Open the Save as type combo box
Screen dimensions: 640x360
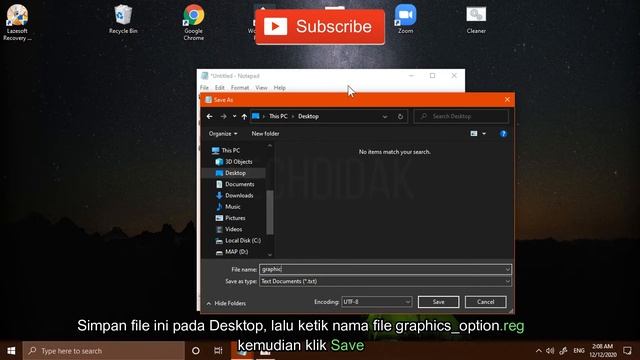tap(385, 281)
